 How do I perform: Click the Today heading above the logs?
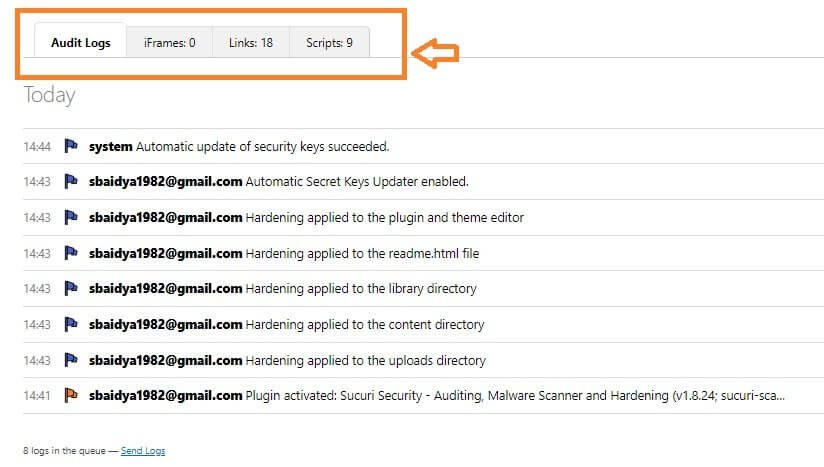pyautogui.click(x=49, y=96)
